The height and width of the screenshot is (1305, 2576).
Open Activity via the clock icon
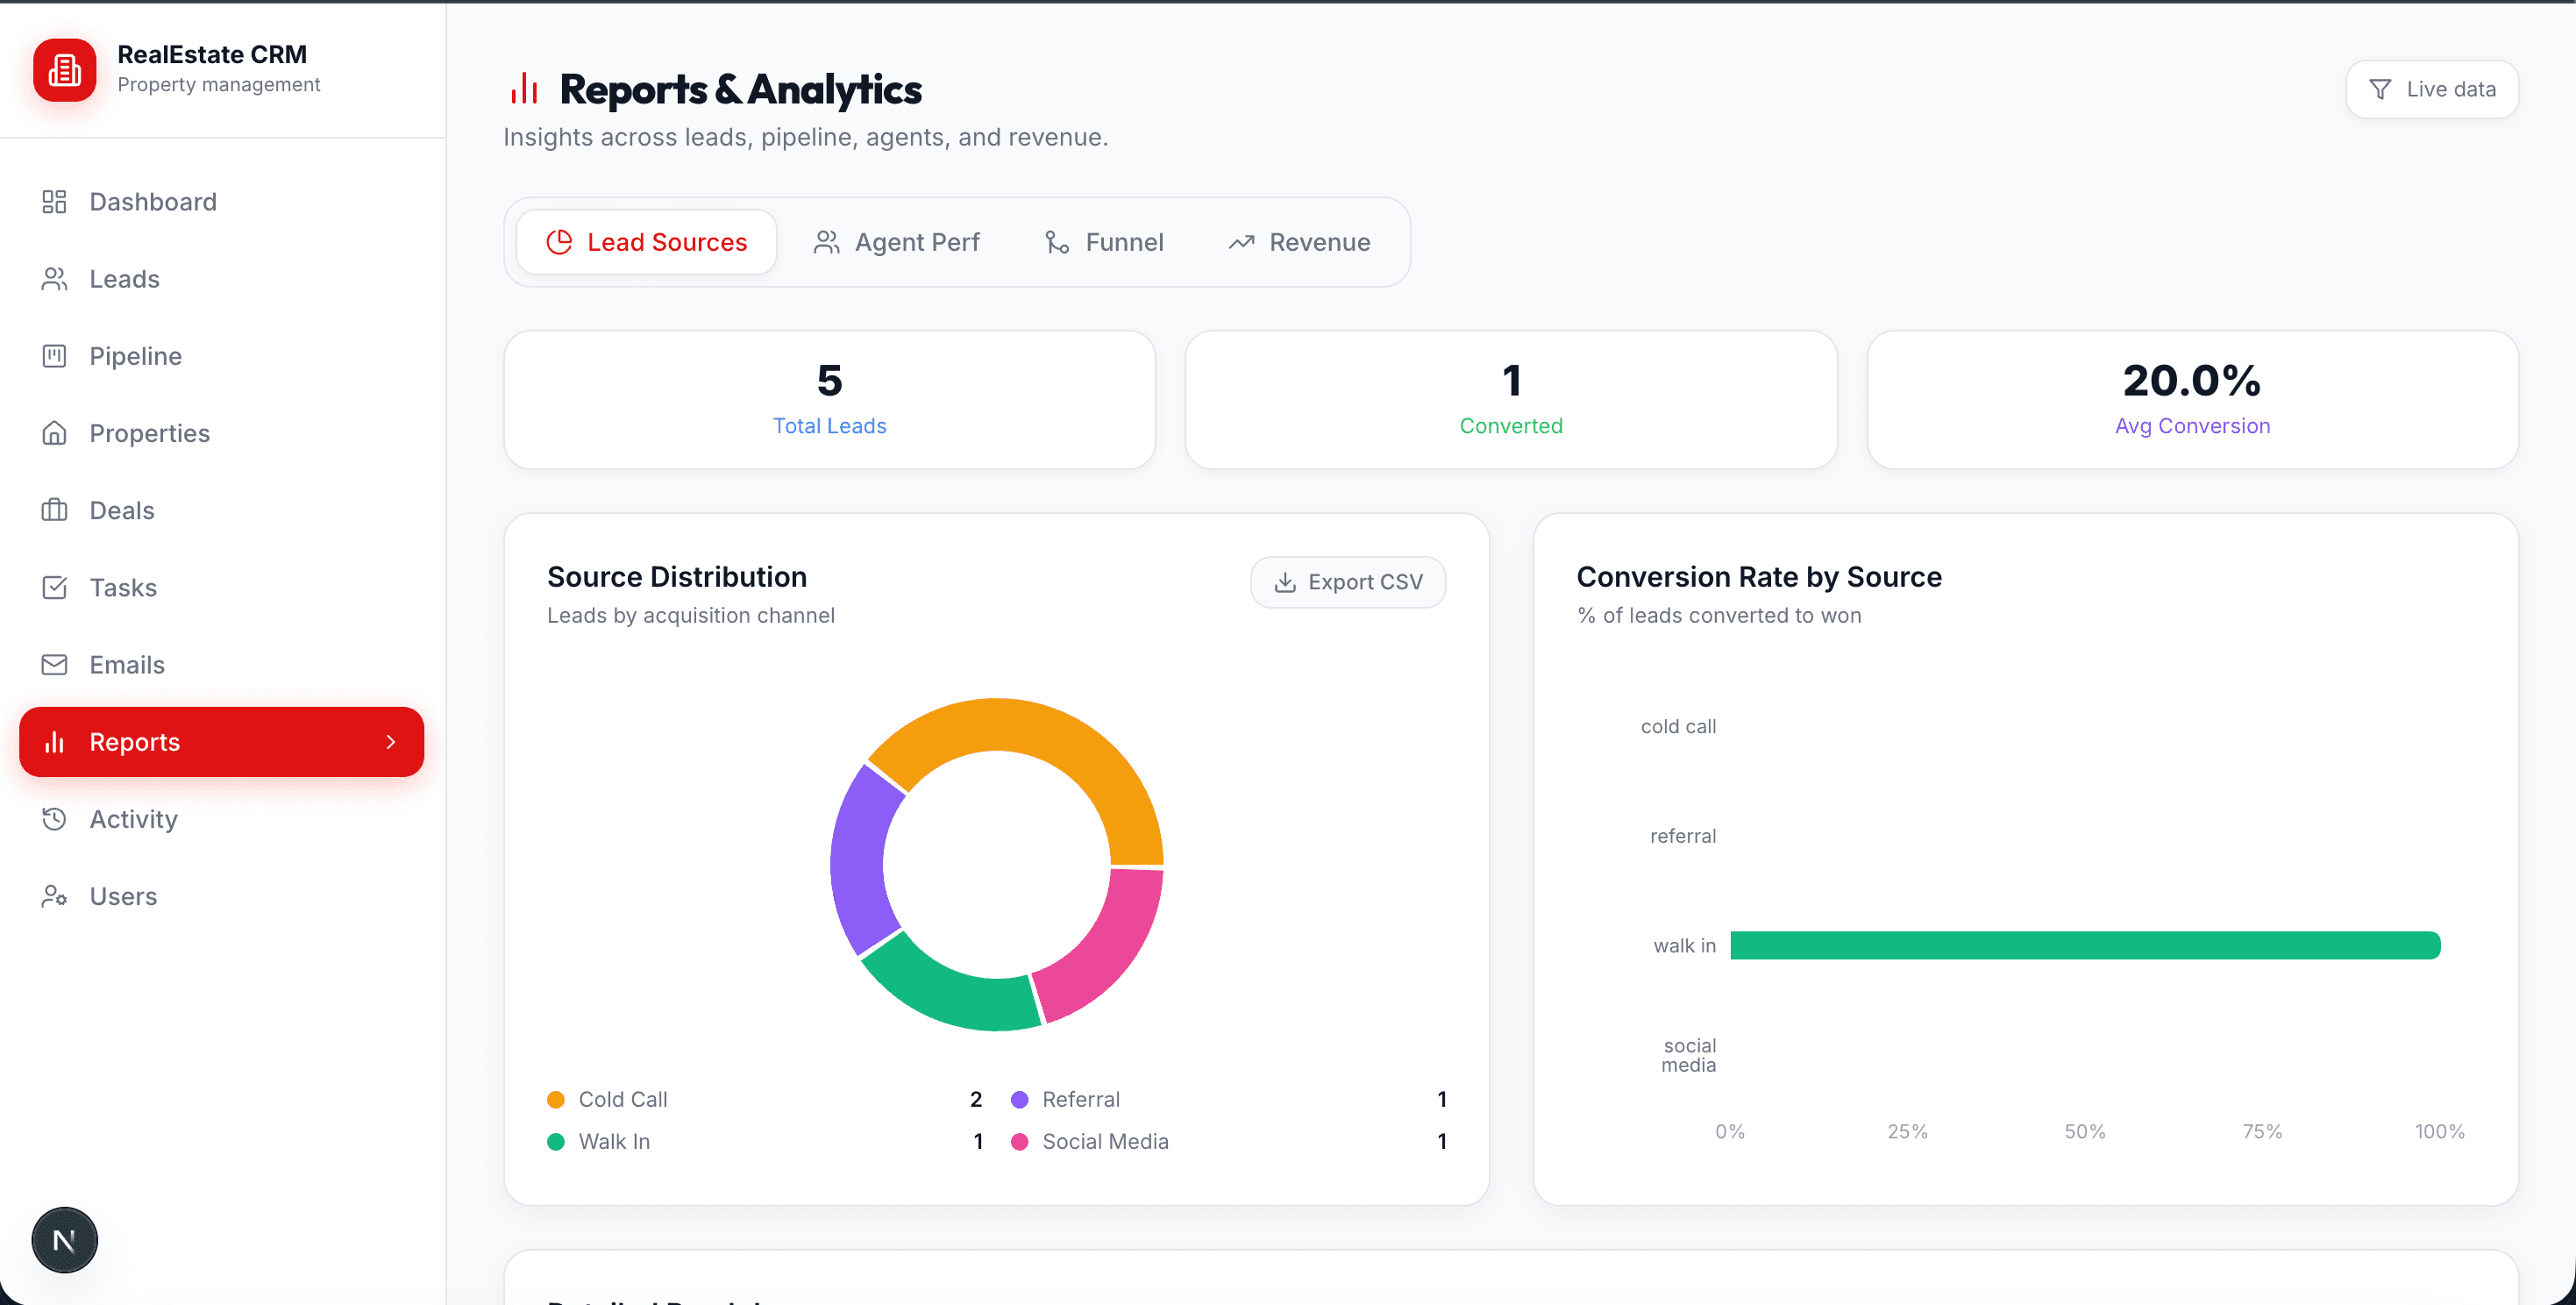pos(56,818)
